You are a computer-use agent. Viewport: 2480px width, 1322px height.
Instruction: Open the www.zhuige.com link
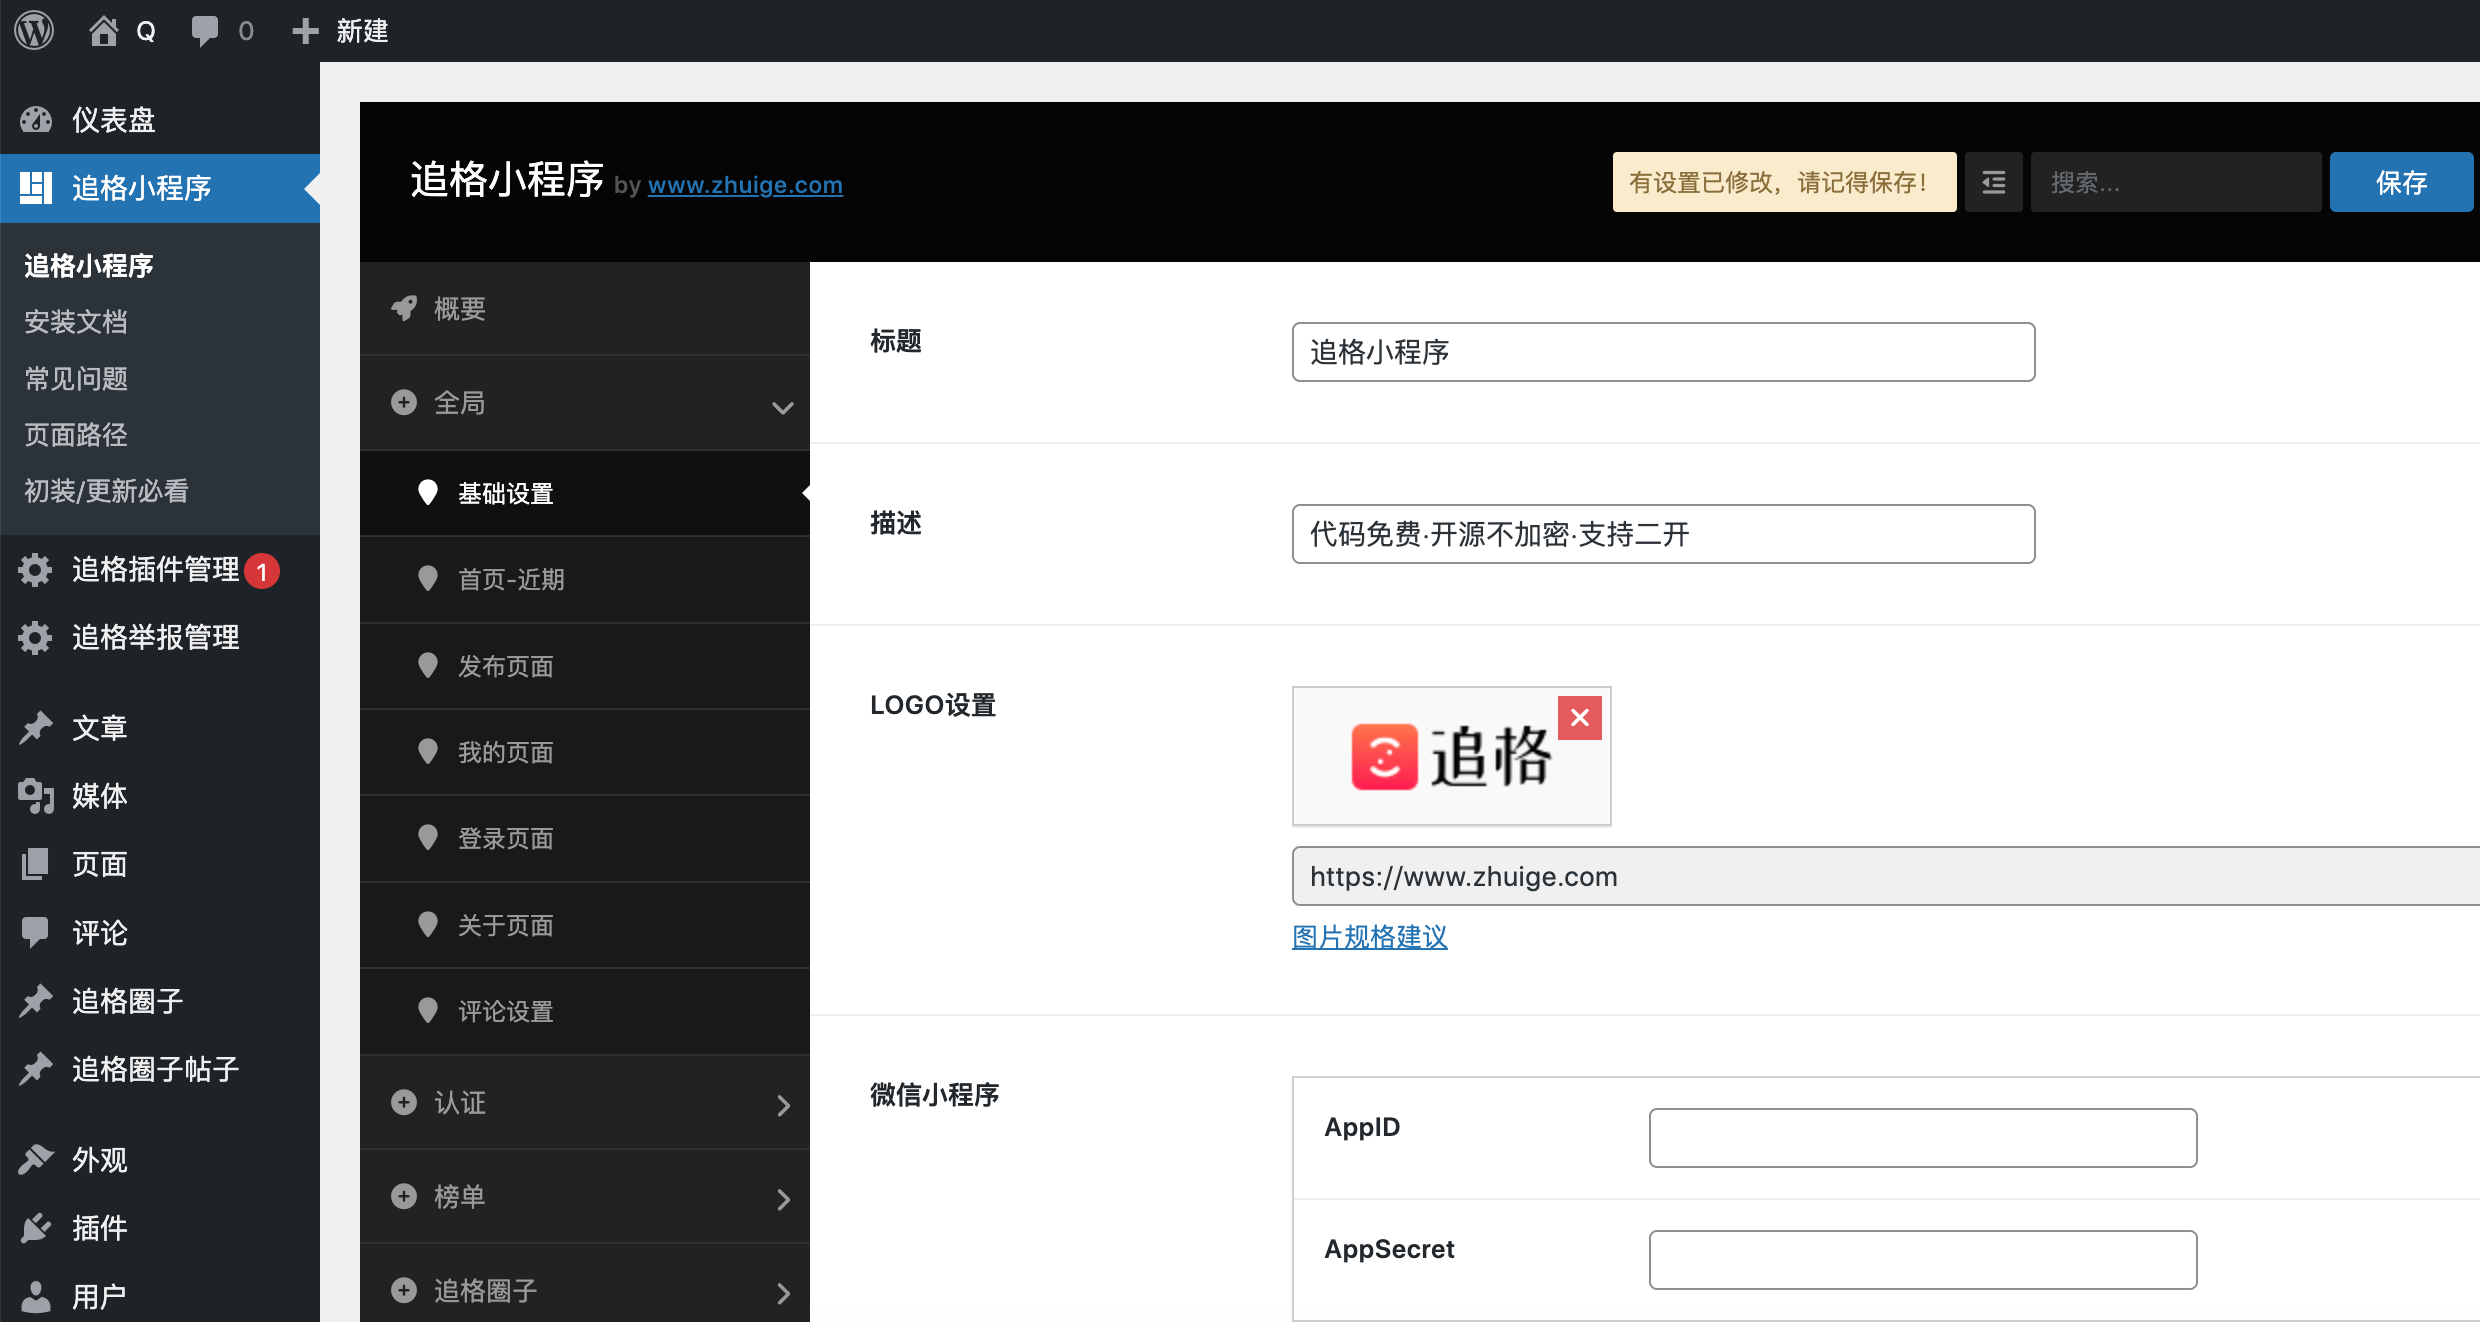[x=745, y=185]
